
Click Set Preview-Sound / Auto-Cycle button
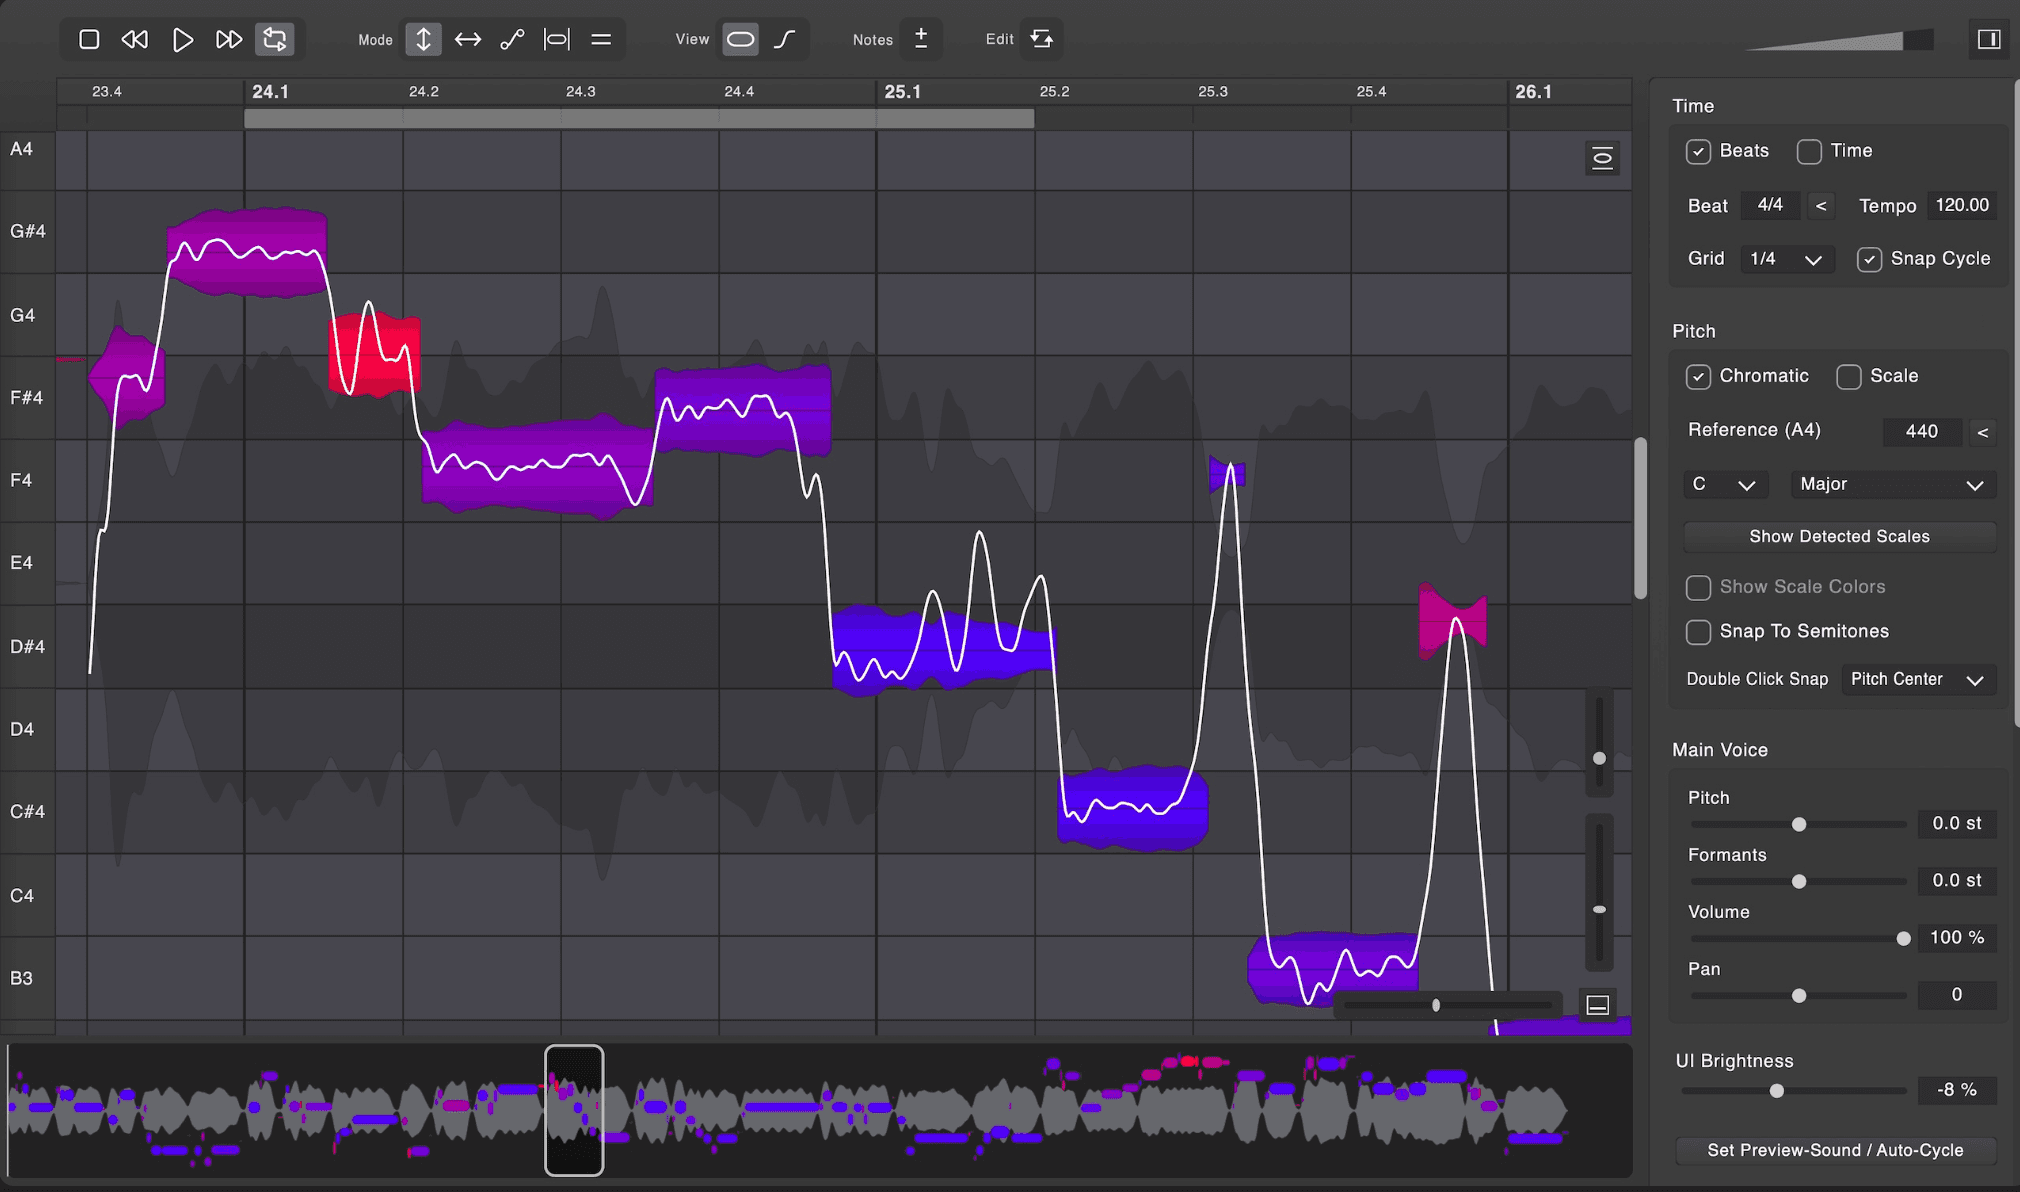pos(1835,1150)
